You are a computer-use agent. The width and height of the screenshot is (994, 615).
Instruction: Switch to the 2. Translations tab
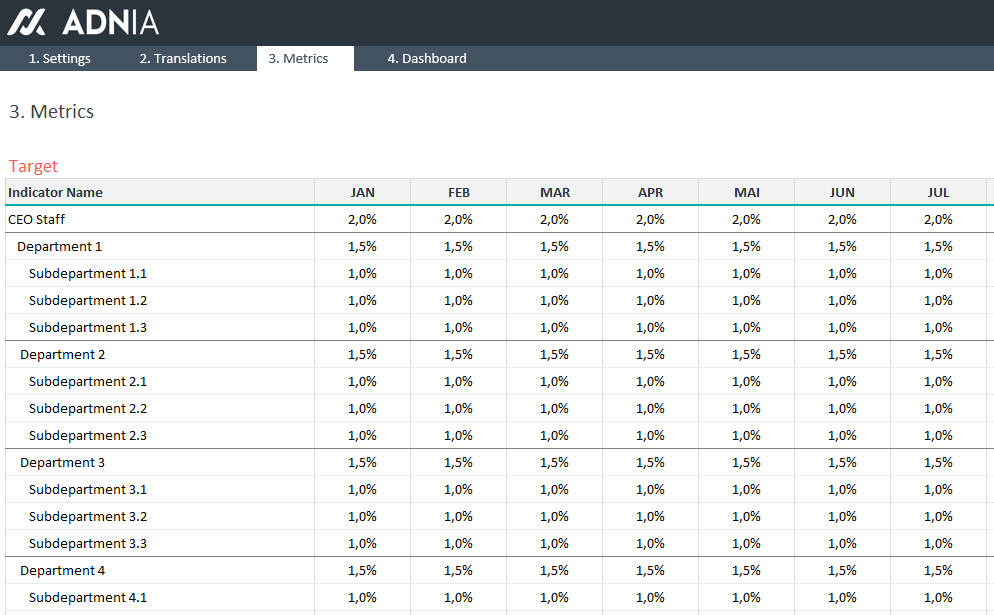pyautogui.click(x=183, y=58)
